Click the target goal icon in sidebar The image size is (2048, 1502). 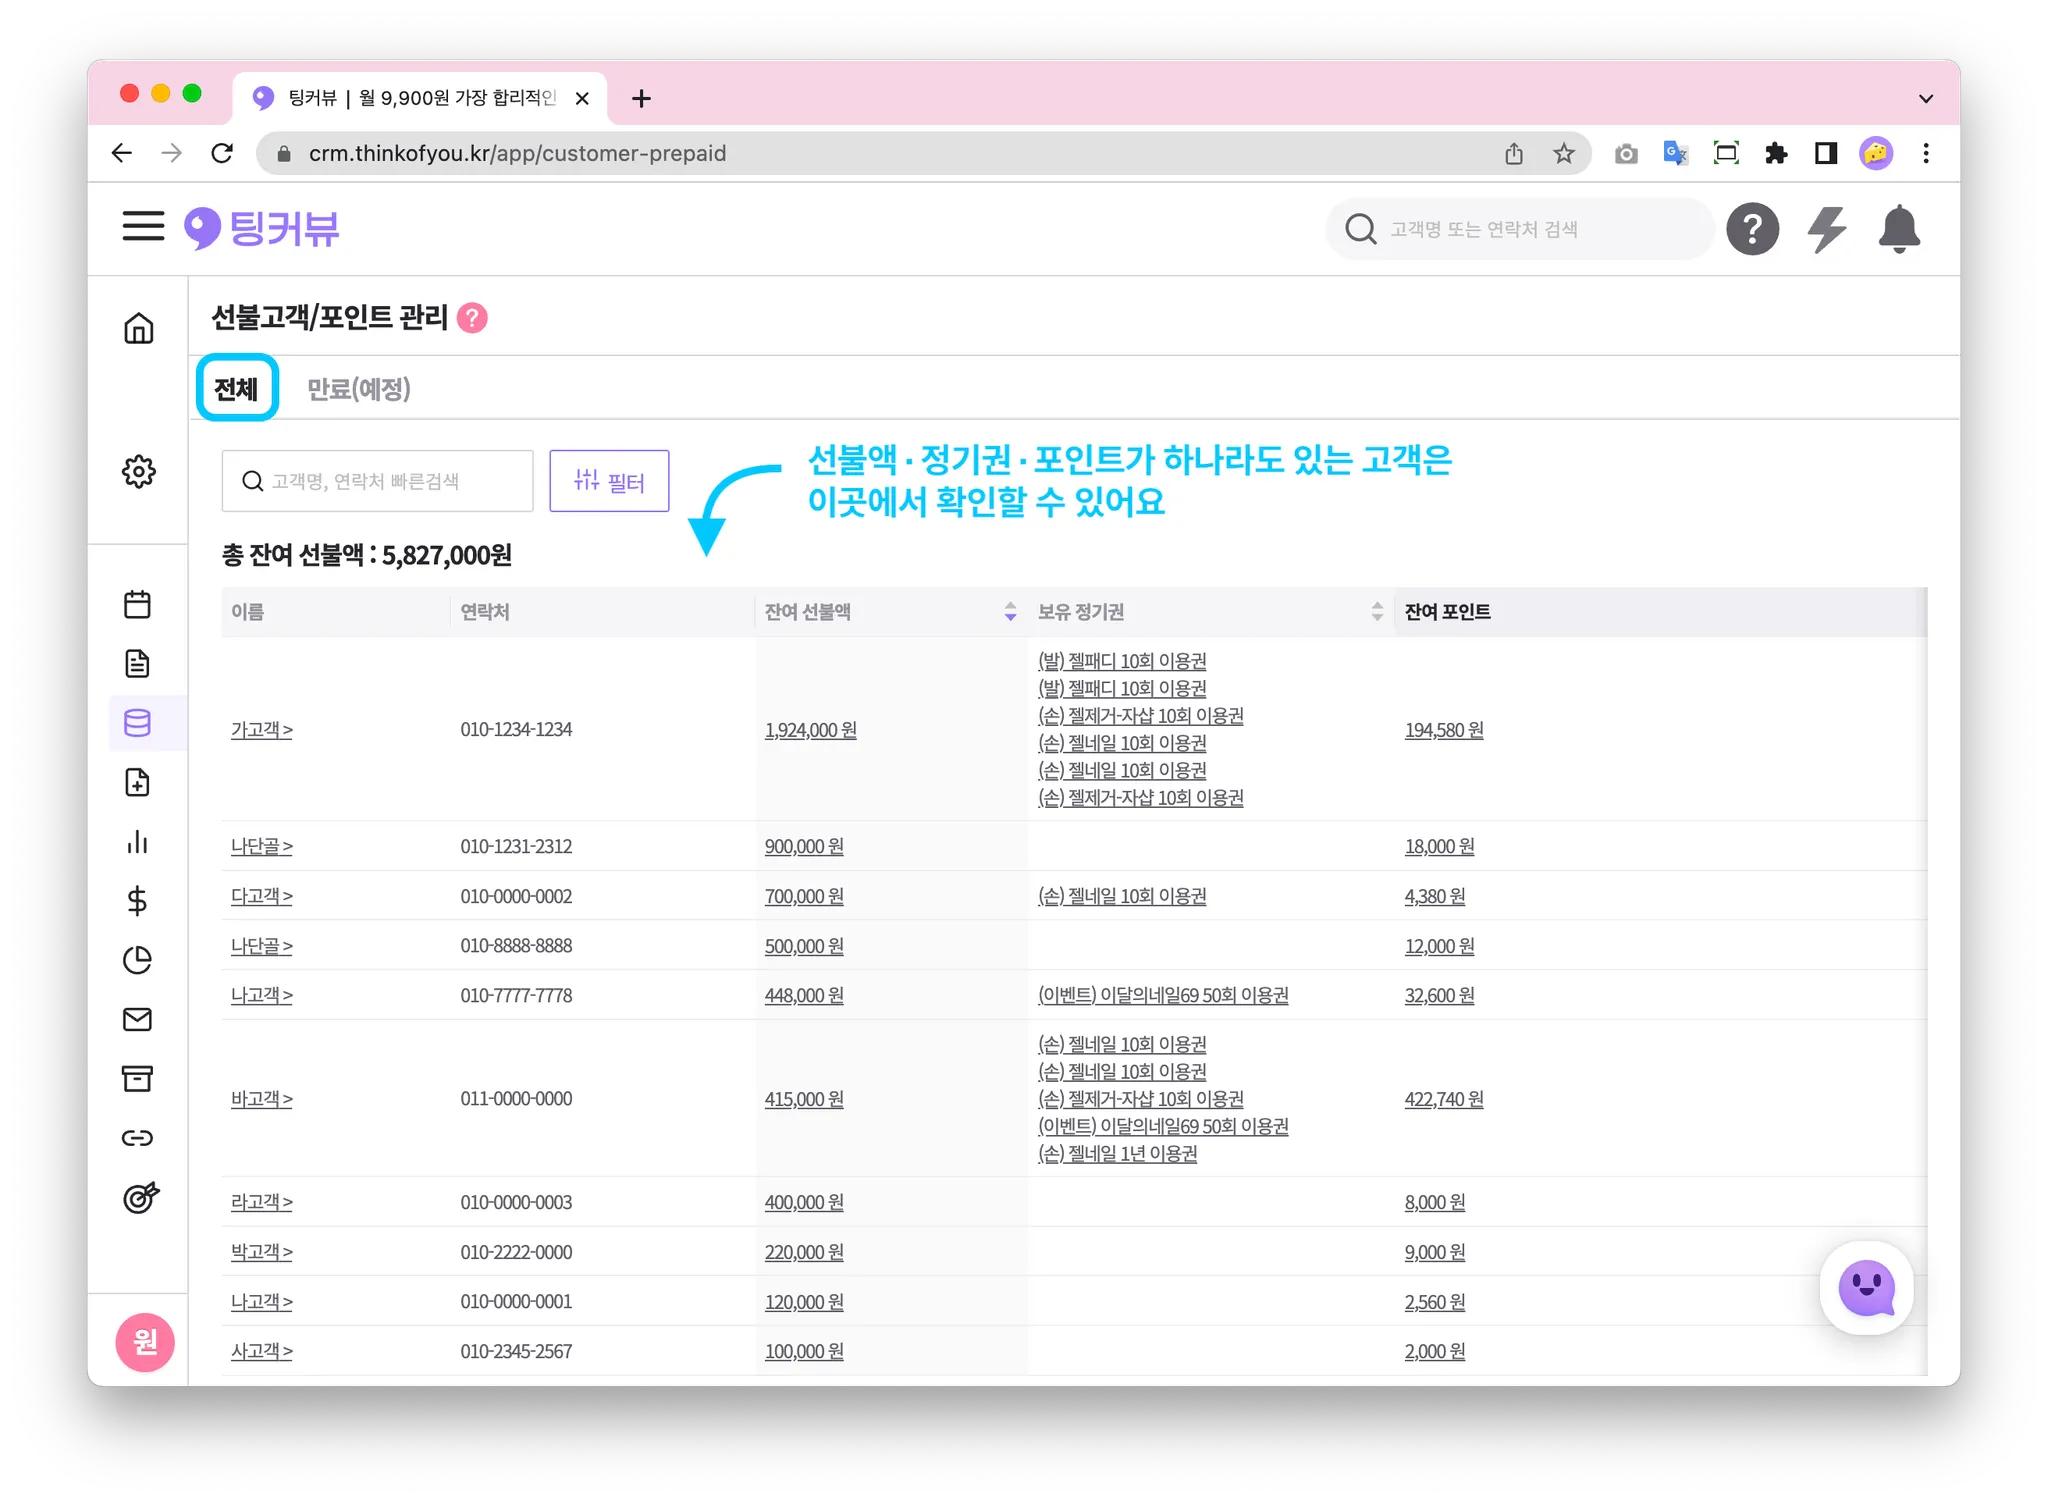140,1197
